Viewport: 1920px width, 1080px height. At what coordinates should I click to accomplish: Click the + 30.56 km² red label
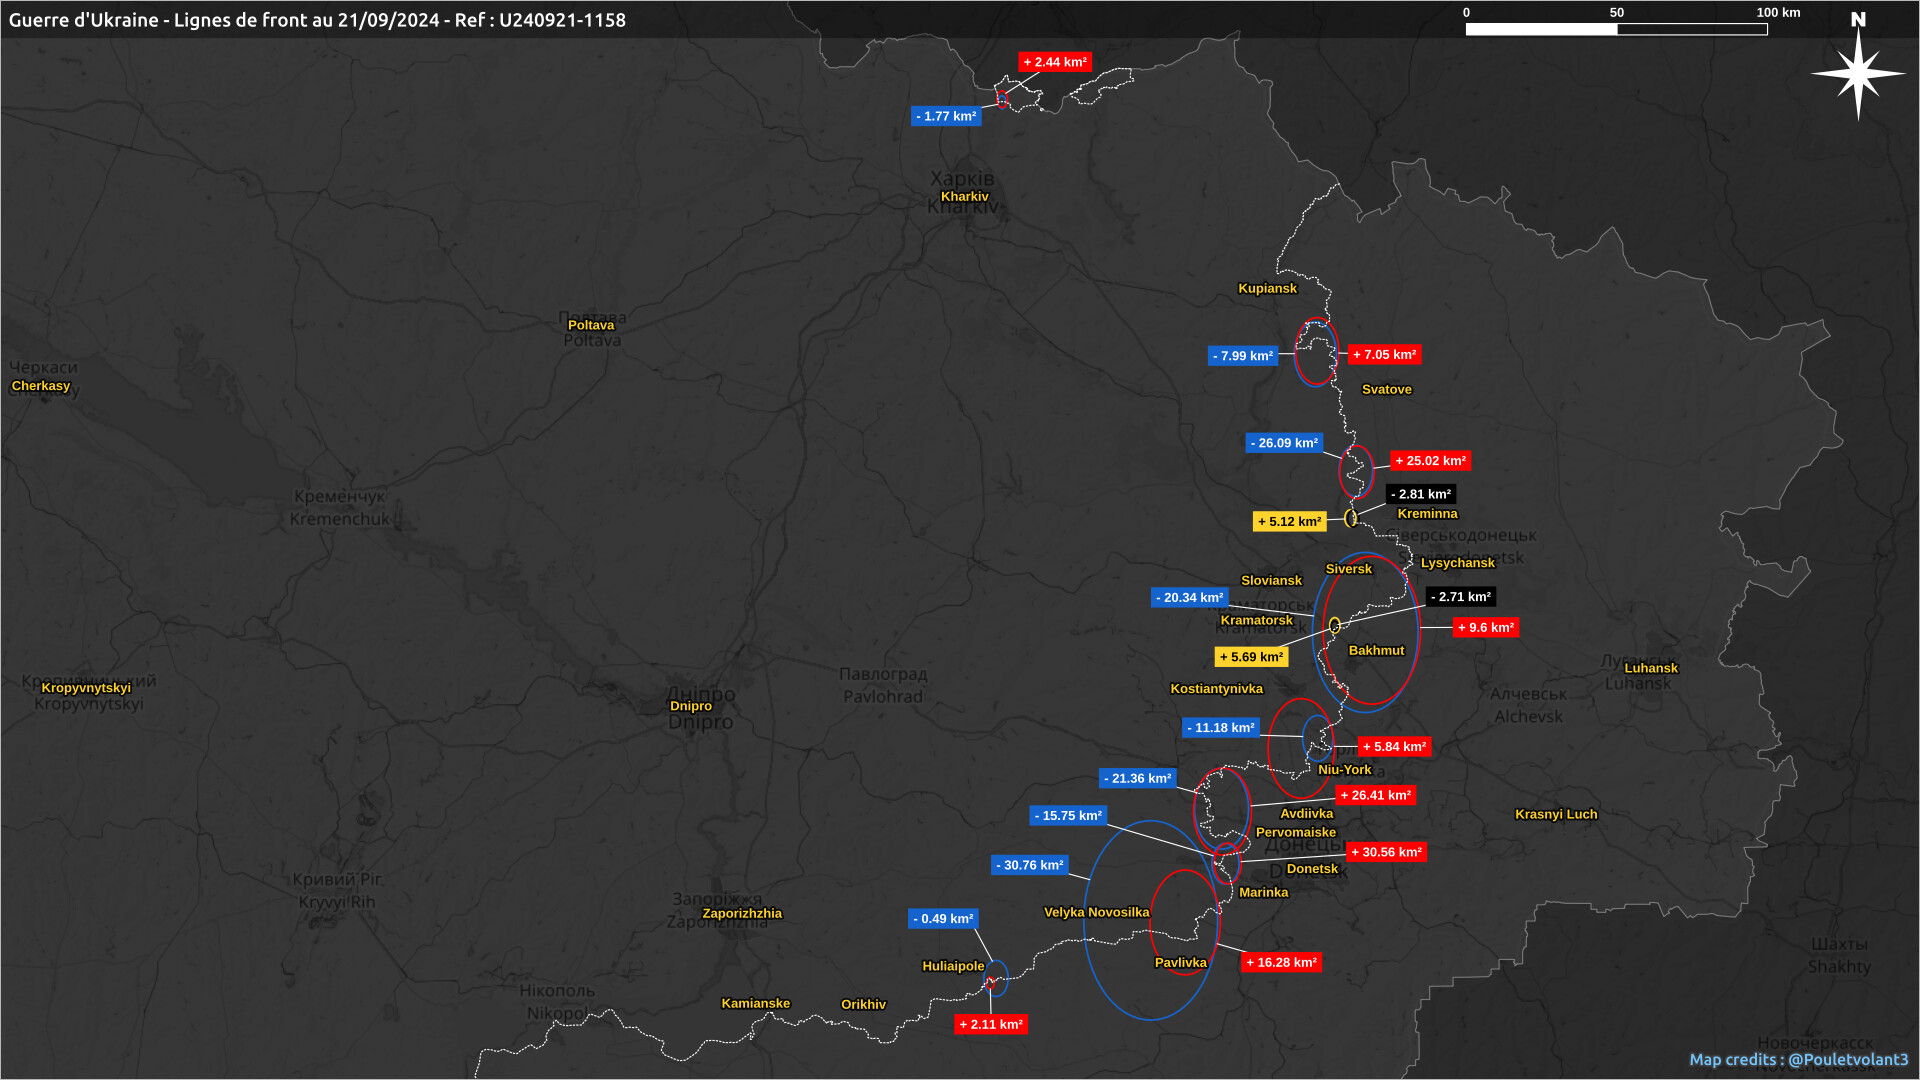point(1386,852)
